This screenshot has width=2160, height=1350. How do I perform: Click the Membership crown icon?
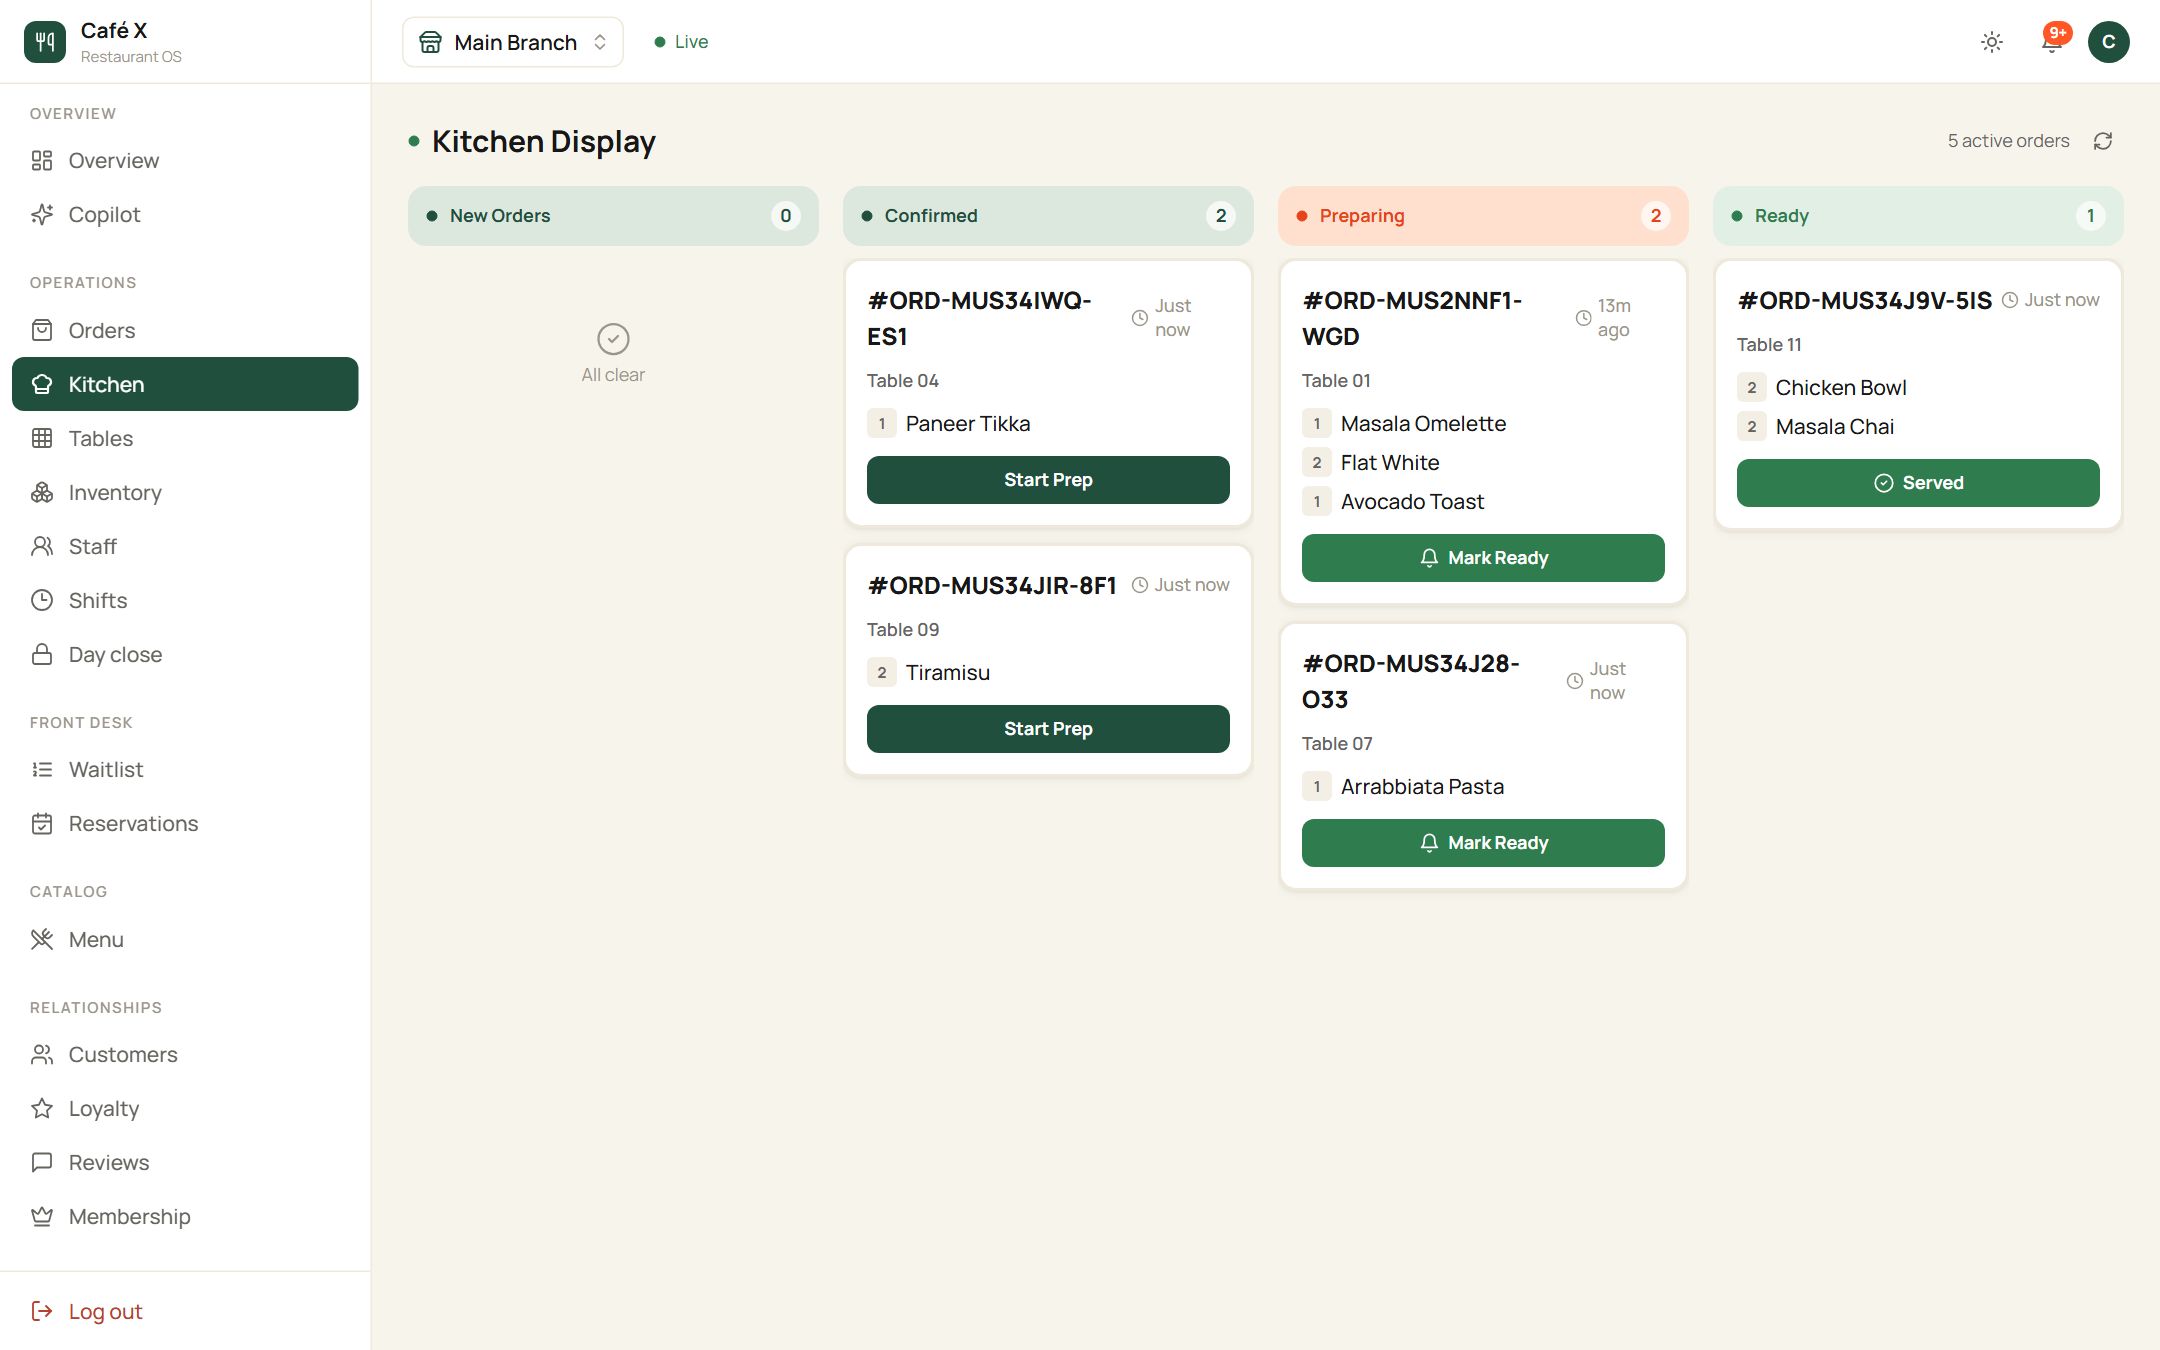click(42, 1216)
